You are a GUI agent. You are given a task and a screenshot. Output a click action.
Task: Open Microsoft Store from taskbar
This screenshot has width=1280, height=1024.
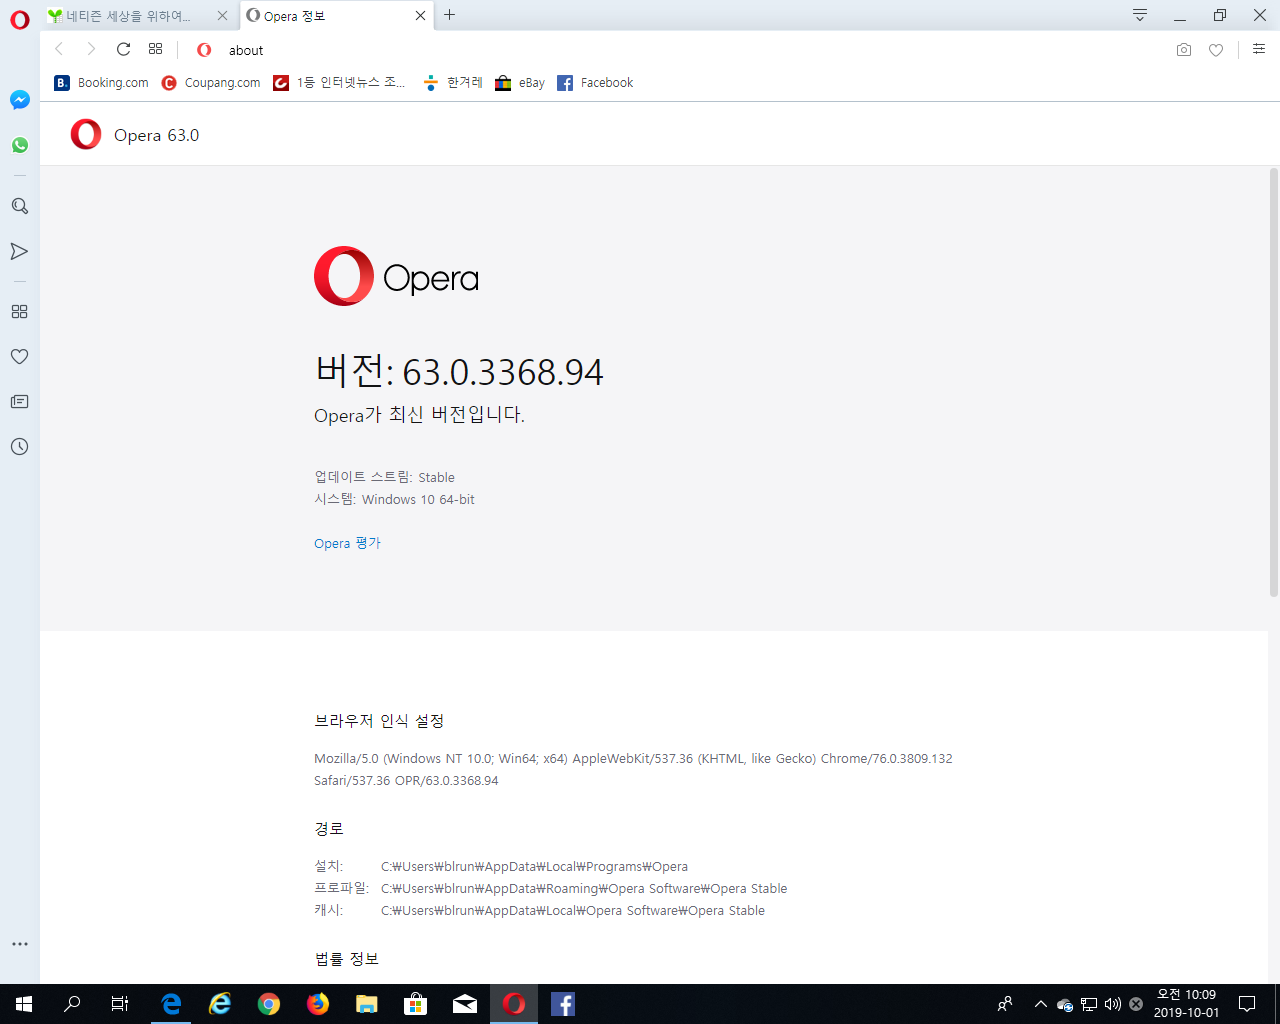416,1004
